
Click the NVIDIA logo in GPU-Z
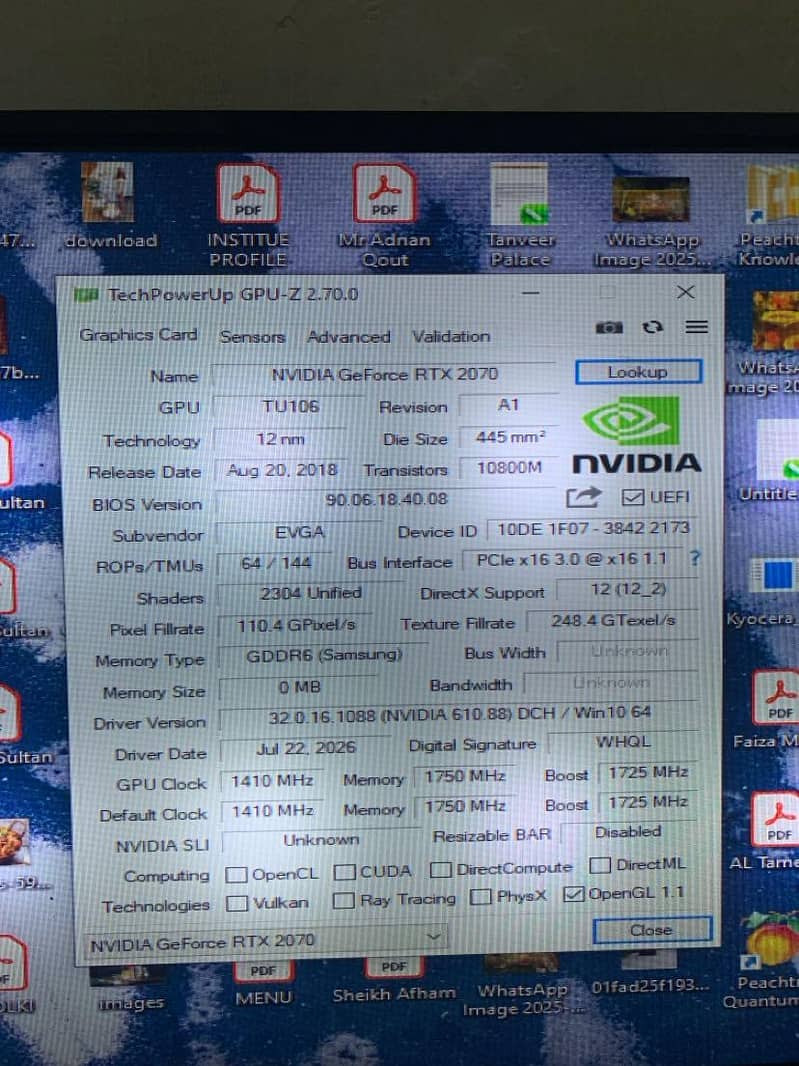tap(636, 435)
